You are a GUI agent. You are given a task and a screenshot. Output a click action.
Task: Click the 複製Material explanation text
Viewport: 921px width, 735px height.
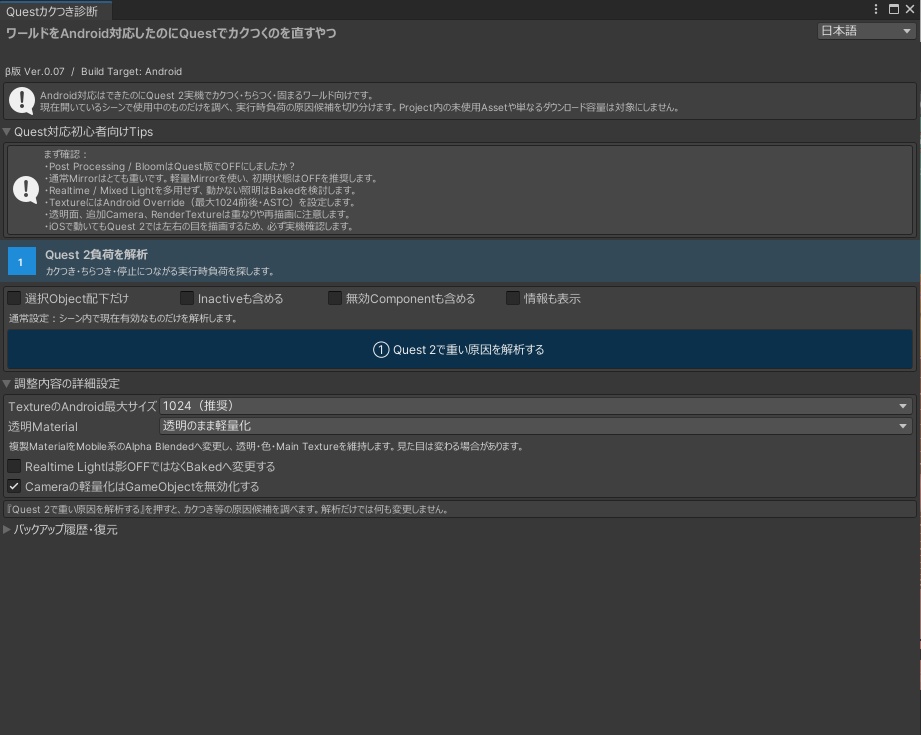pyautogui.click(x=265, y=447)
